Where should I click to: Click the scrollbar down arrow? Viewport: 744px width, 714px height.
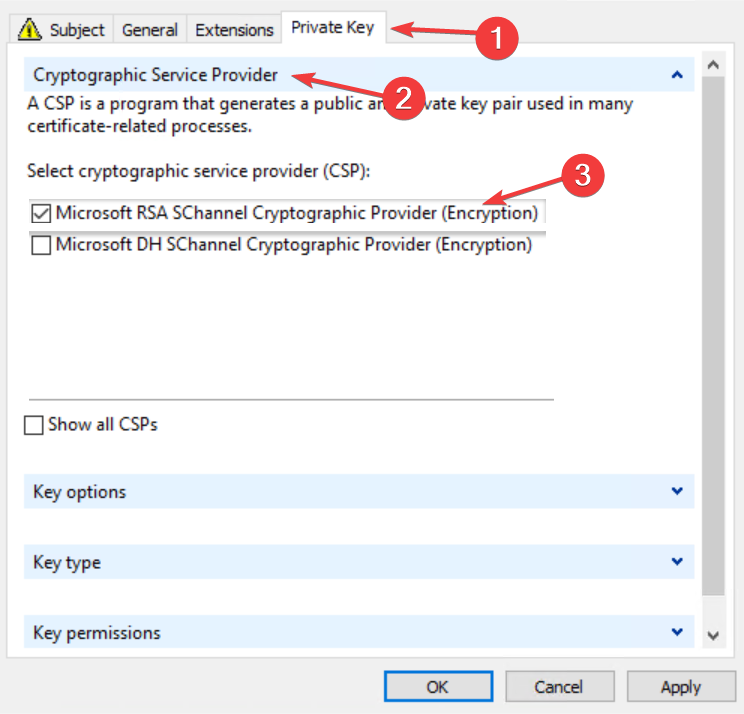click(713, 635)
